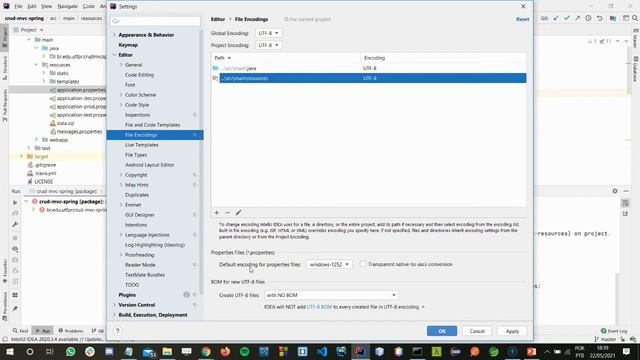Collapse the Editor settings section
The image size is (640, 360).
click(x=114, y=55)
